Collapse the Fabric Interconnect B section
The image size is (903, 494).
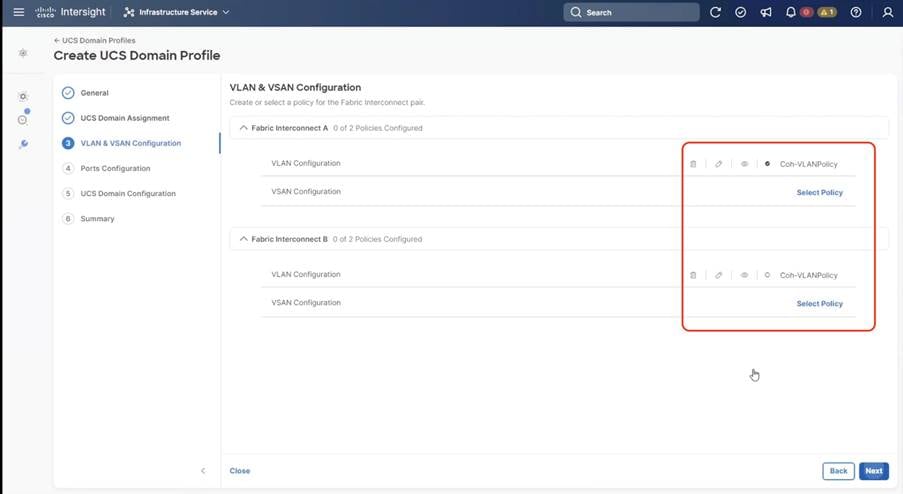coord(244,239)
